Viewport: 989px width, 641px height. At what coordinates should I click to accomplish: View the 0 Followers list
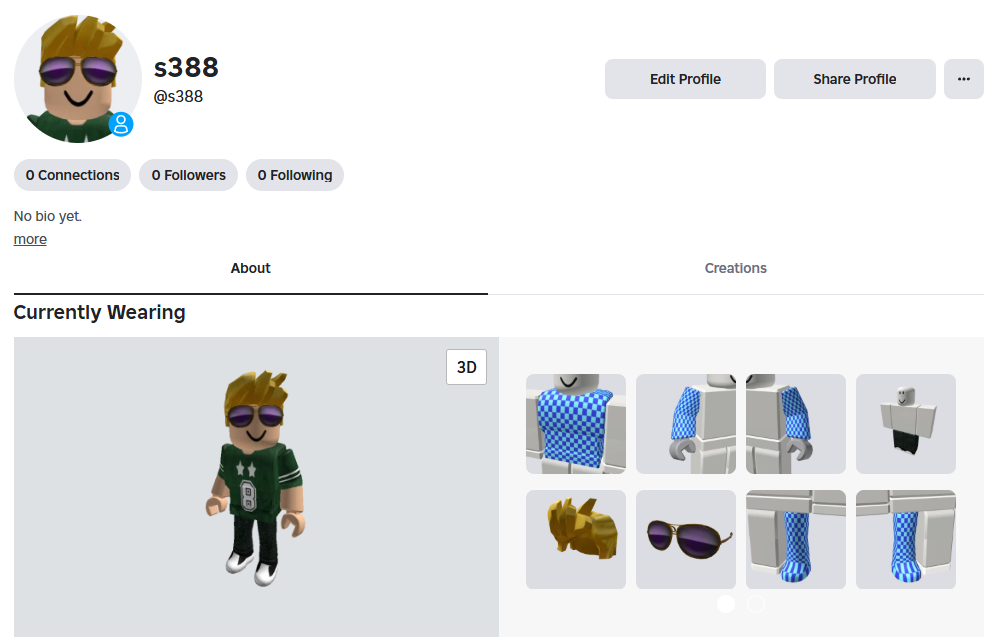(189, 175)
